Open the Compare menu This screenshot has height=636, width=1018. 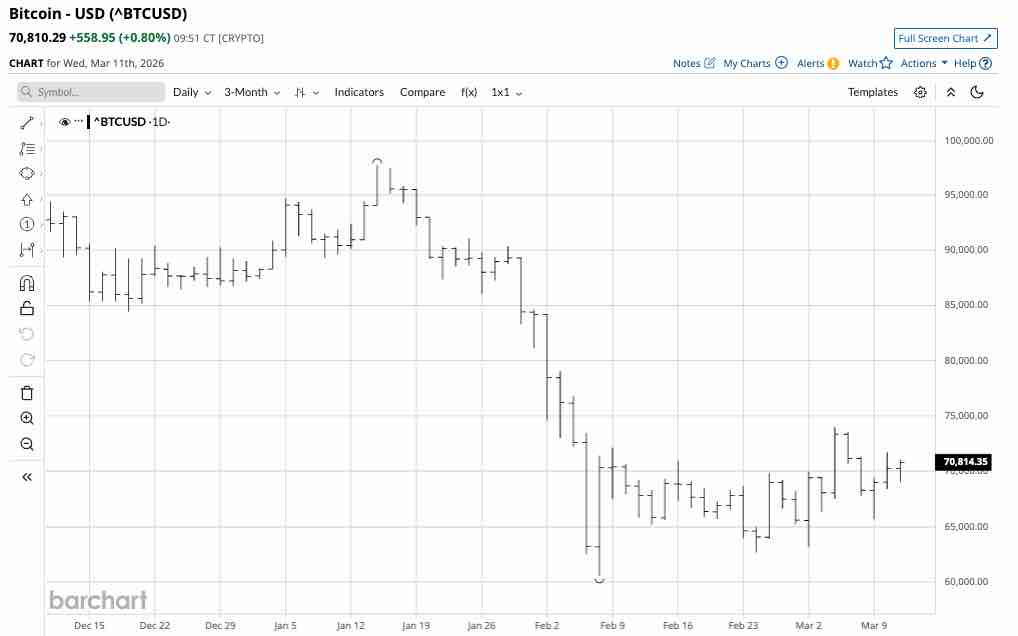[422, 92]
